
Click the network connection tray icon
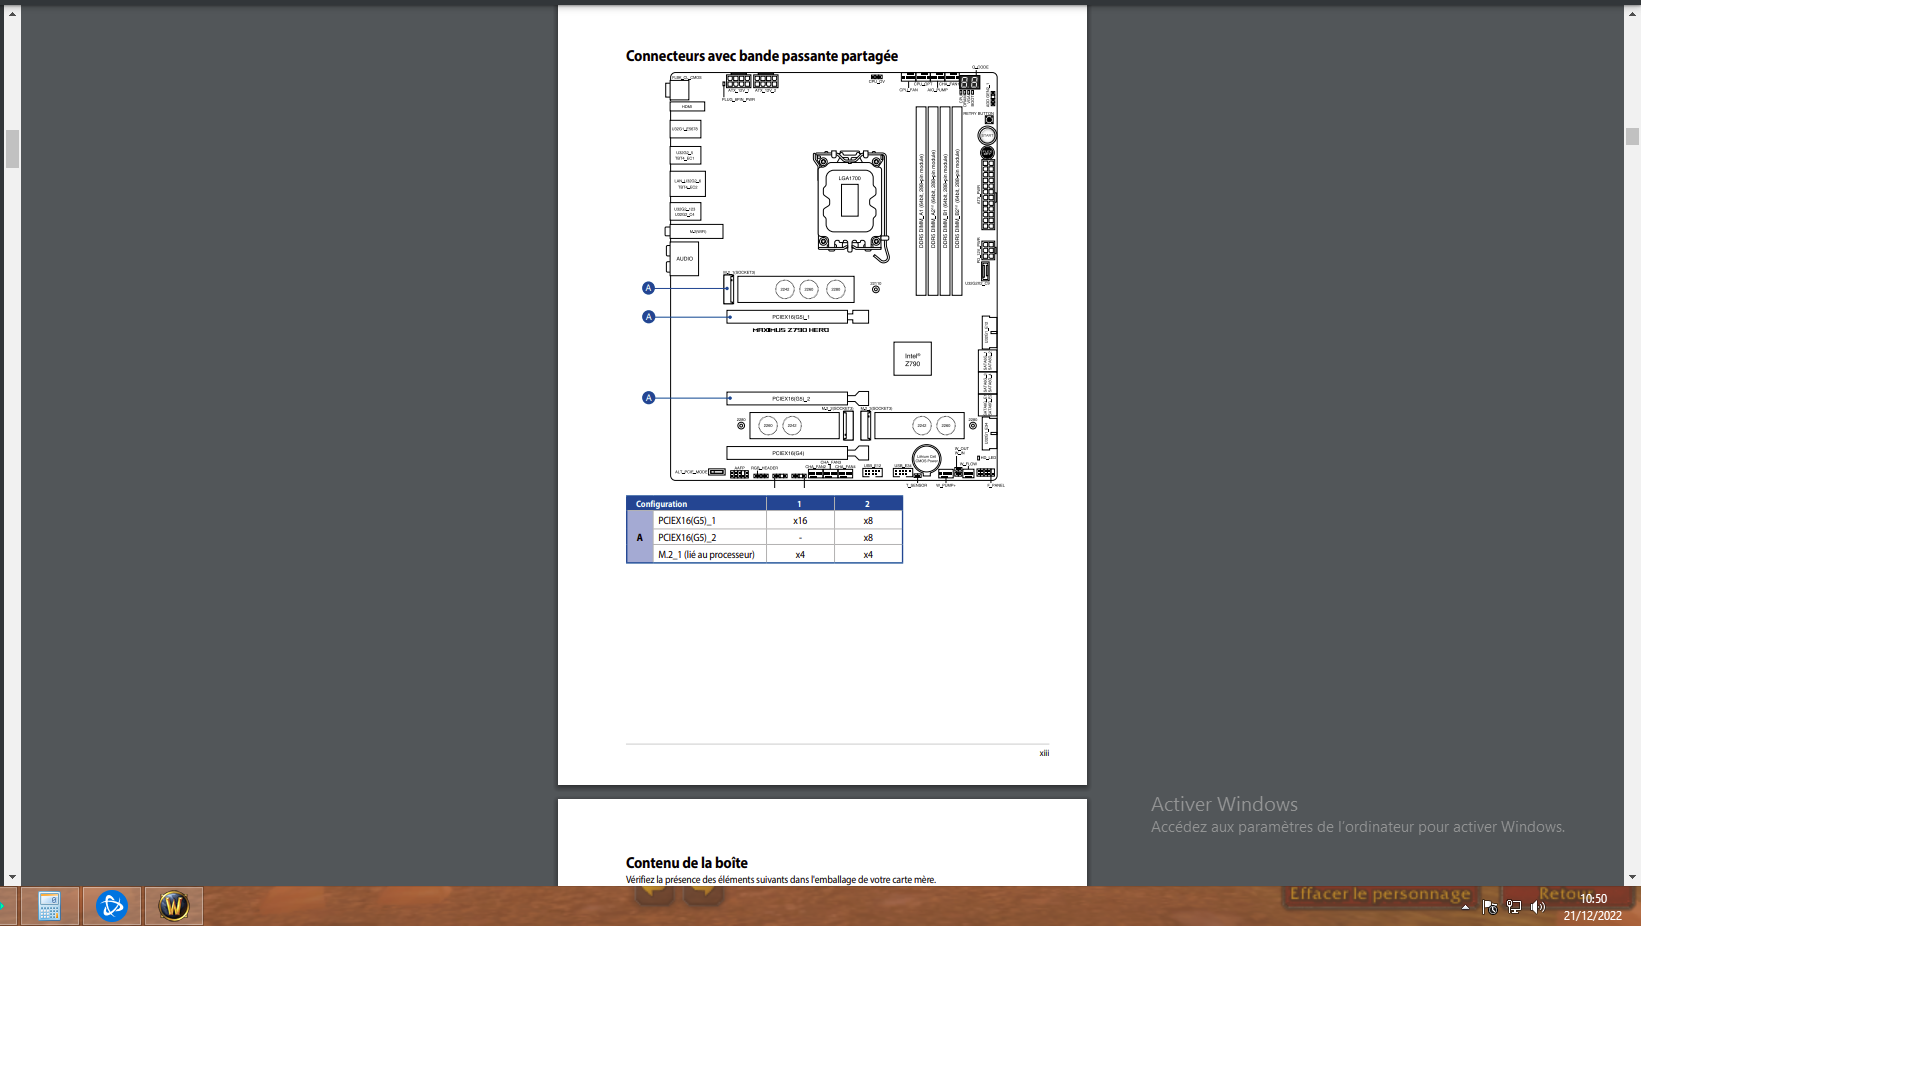click(x=1514, y=907)
